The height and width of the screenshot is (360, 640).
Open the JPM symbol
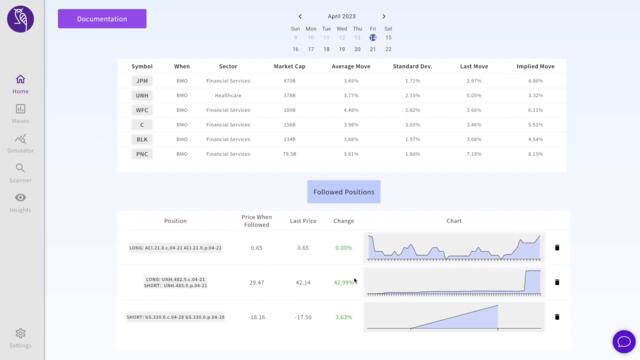pos(142,81)
